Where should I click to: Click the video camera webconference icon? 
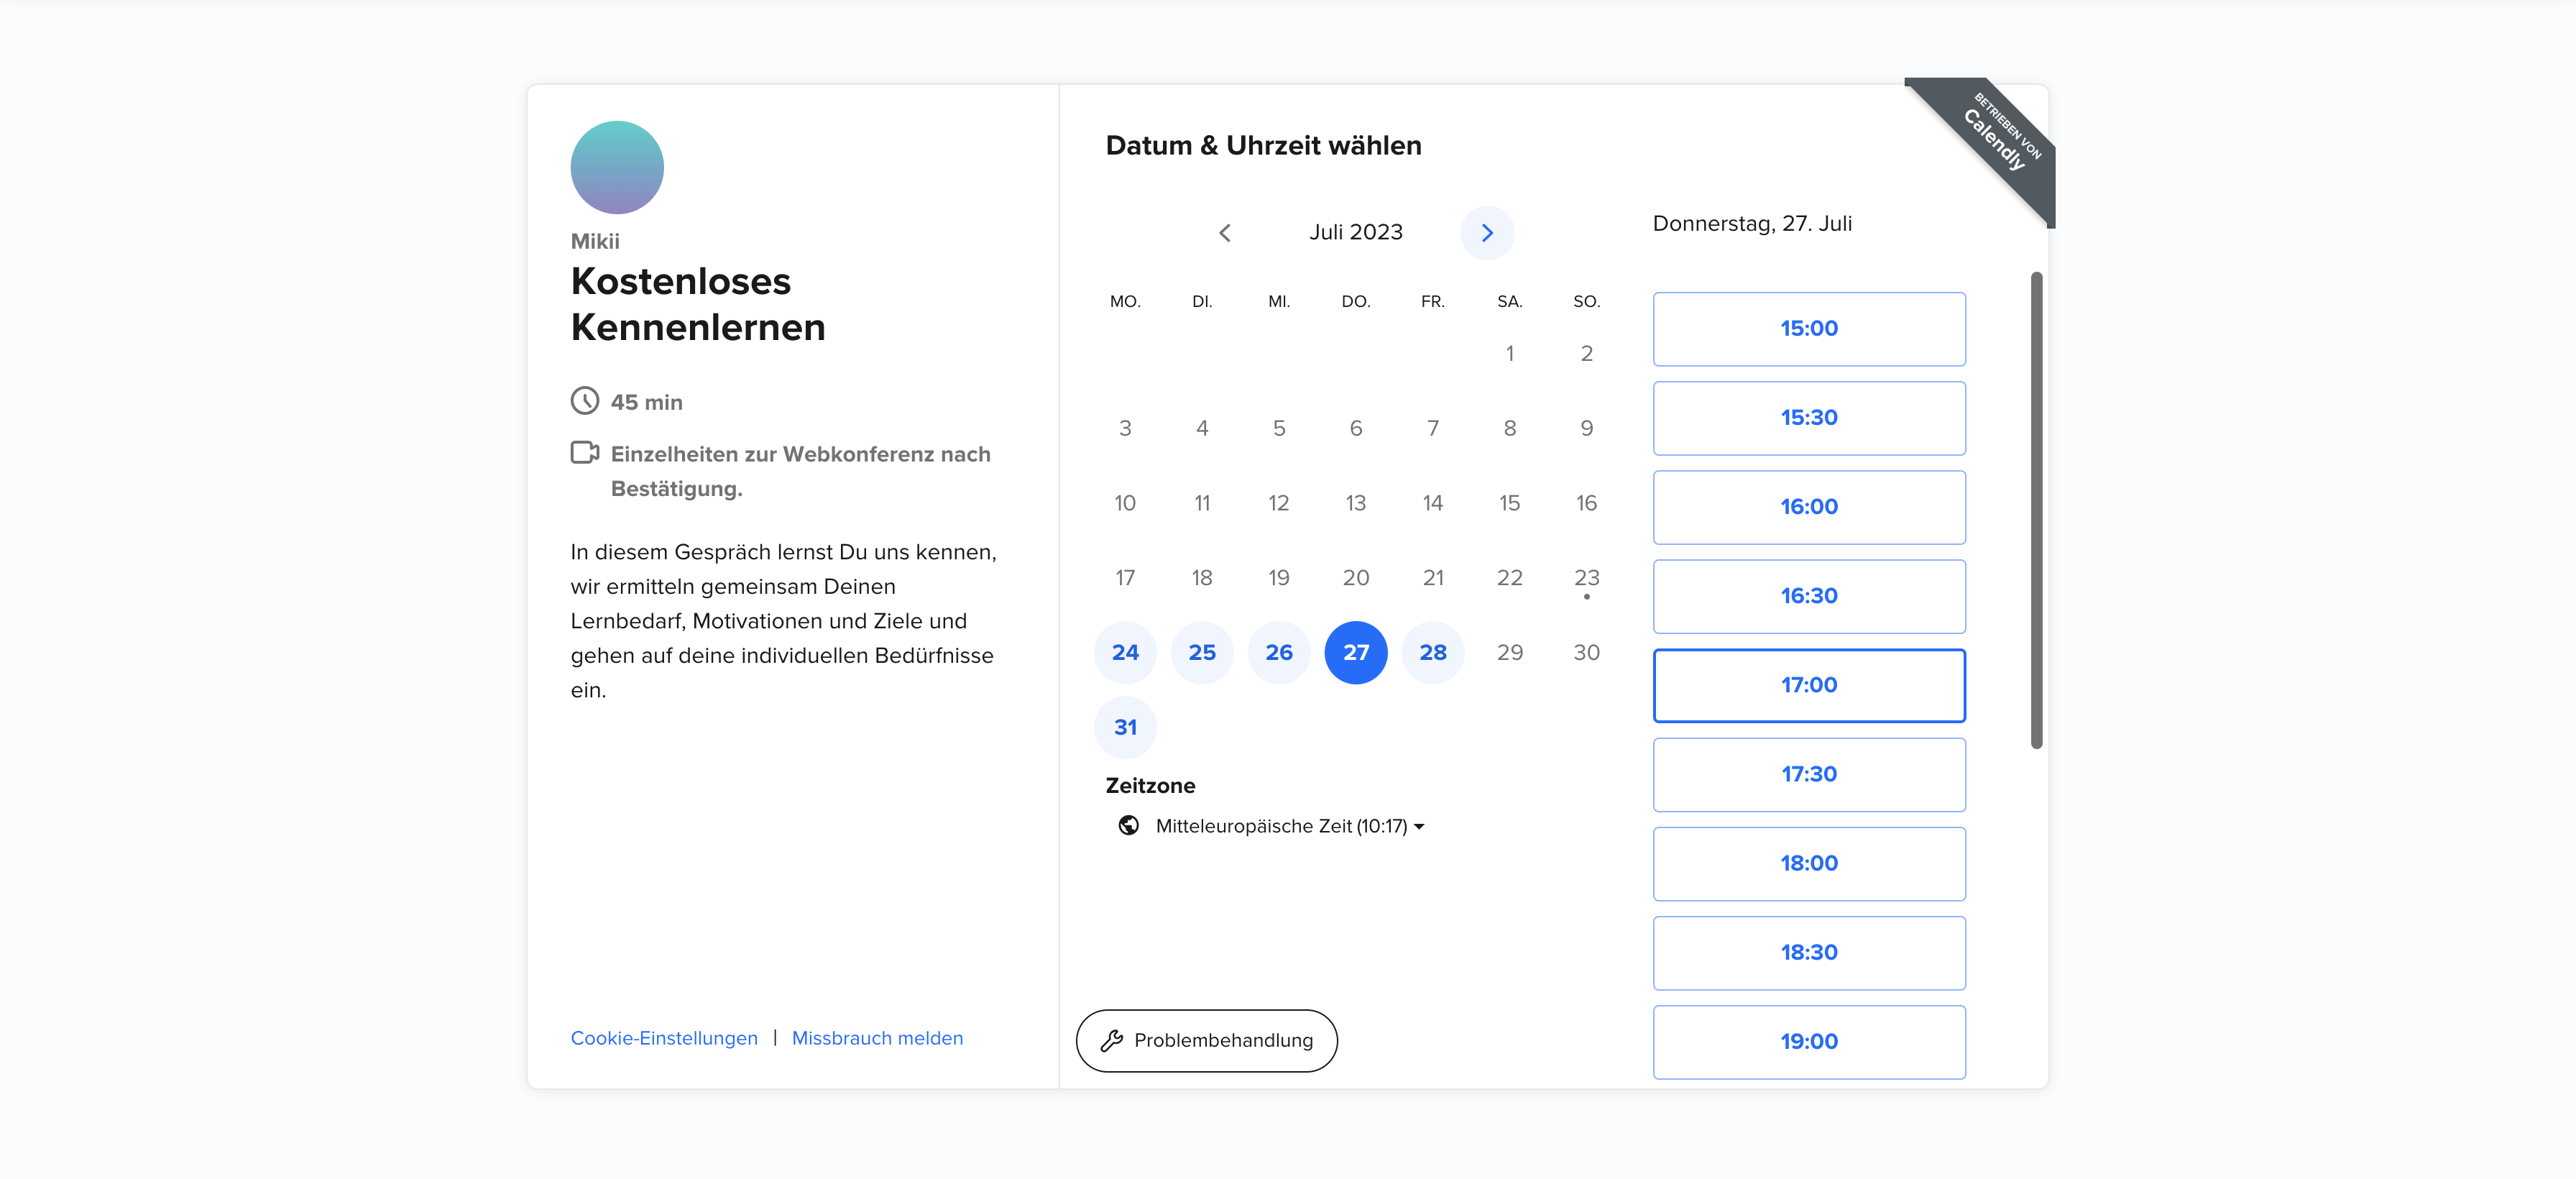585,453
